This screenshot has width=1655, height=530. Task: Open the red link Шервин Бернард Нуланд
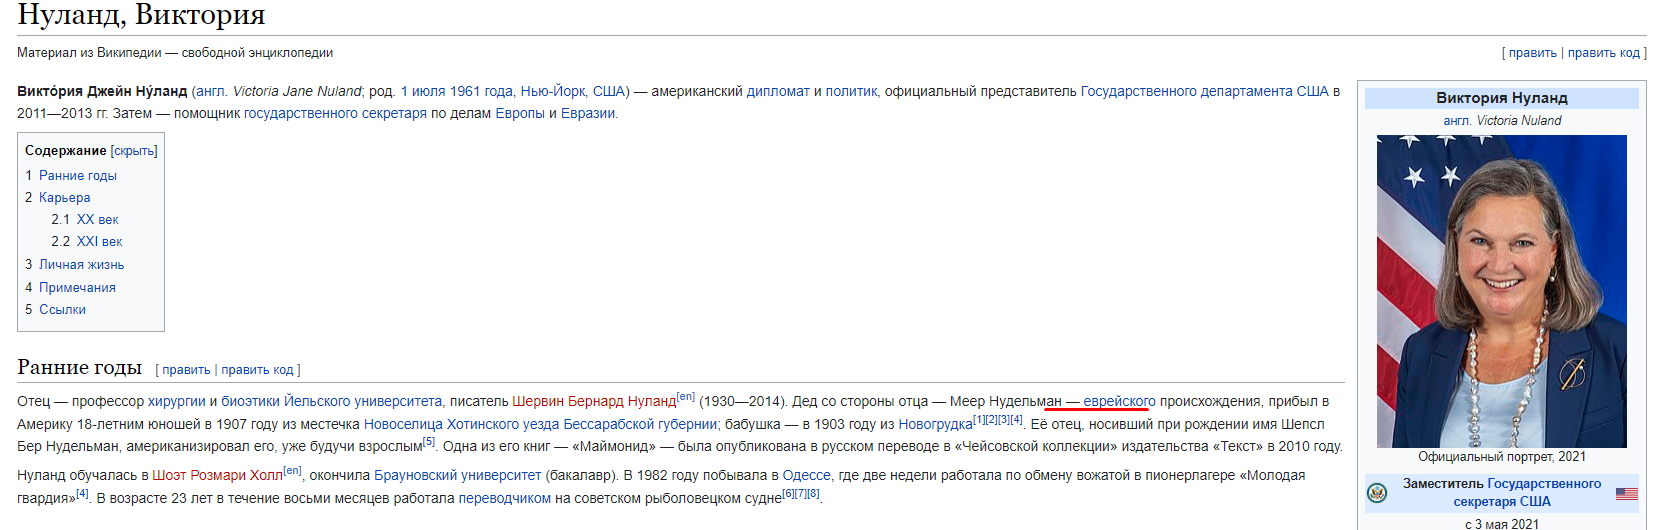594,401
